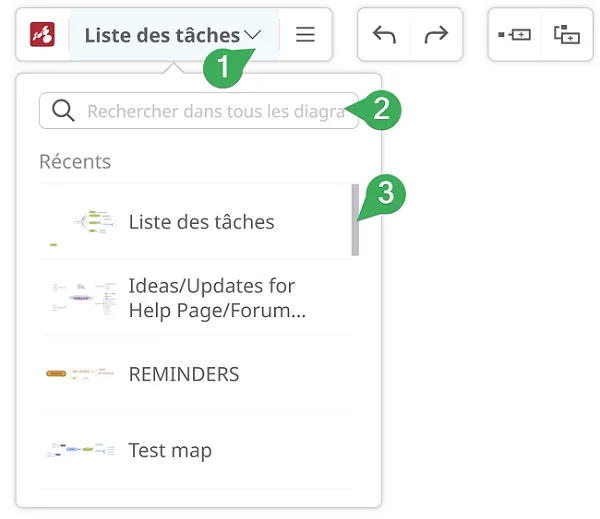Screen dimensions: 600x519
Task: Focus the Rechercher dans tous les diagrammes field
Action: pyautogui.click(x=199, y=111)
